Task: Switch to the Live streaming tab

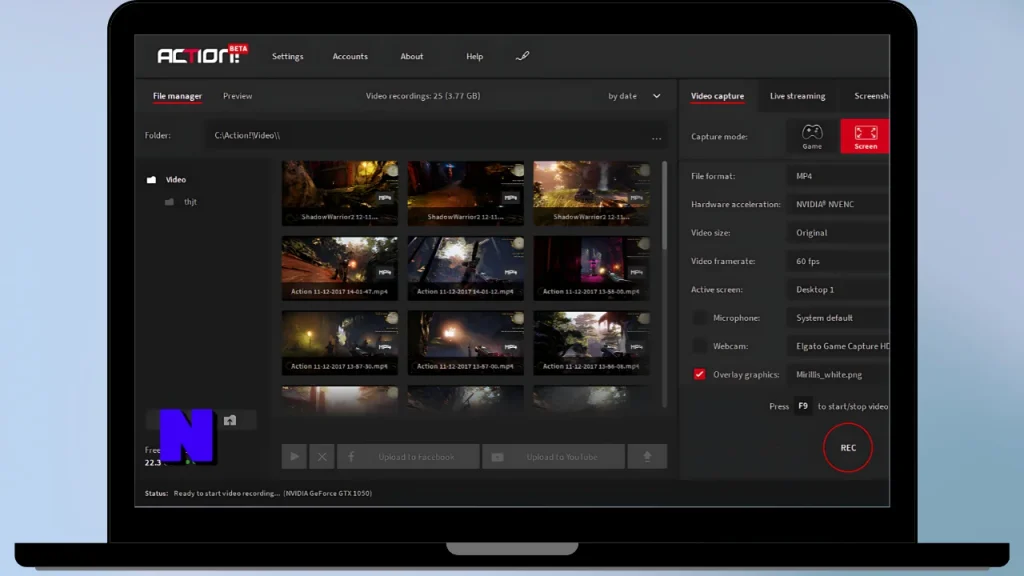Action: (797, 96)
